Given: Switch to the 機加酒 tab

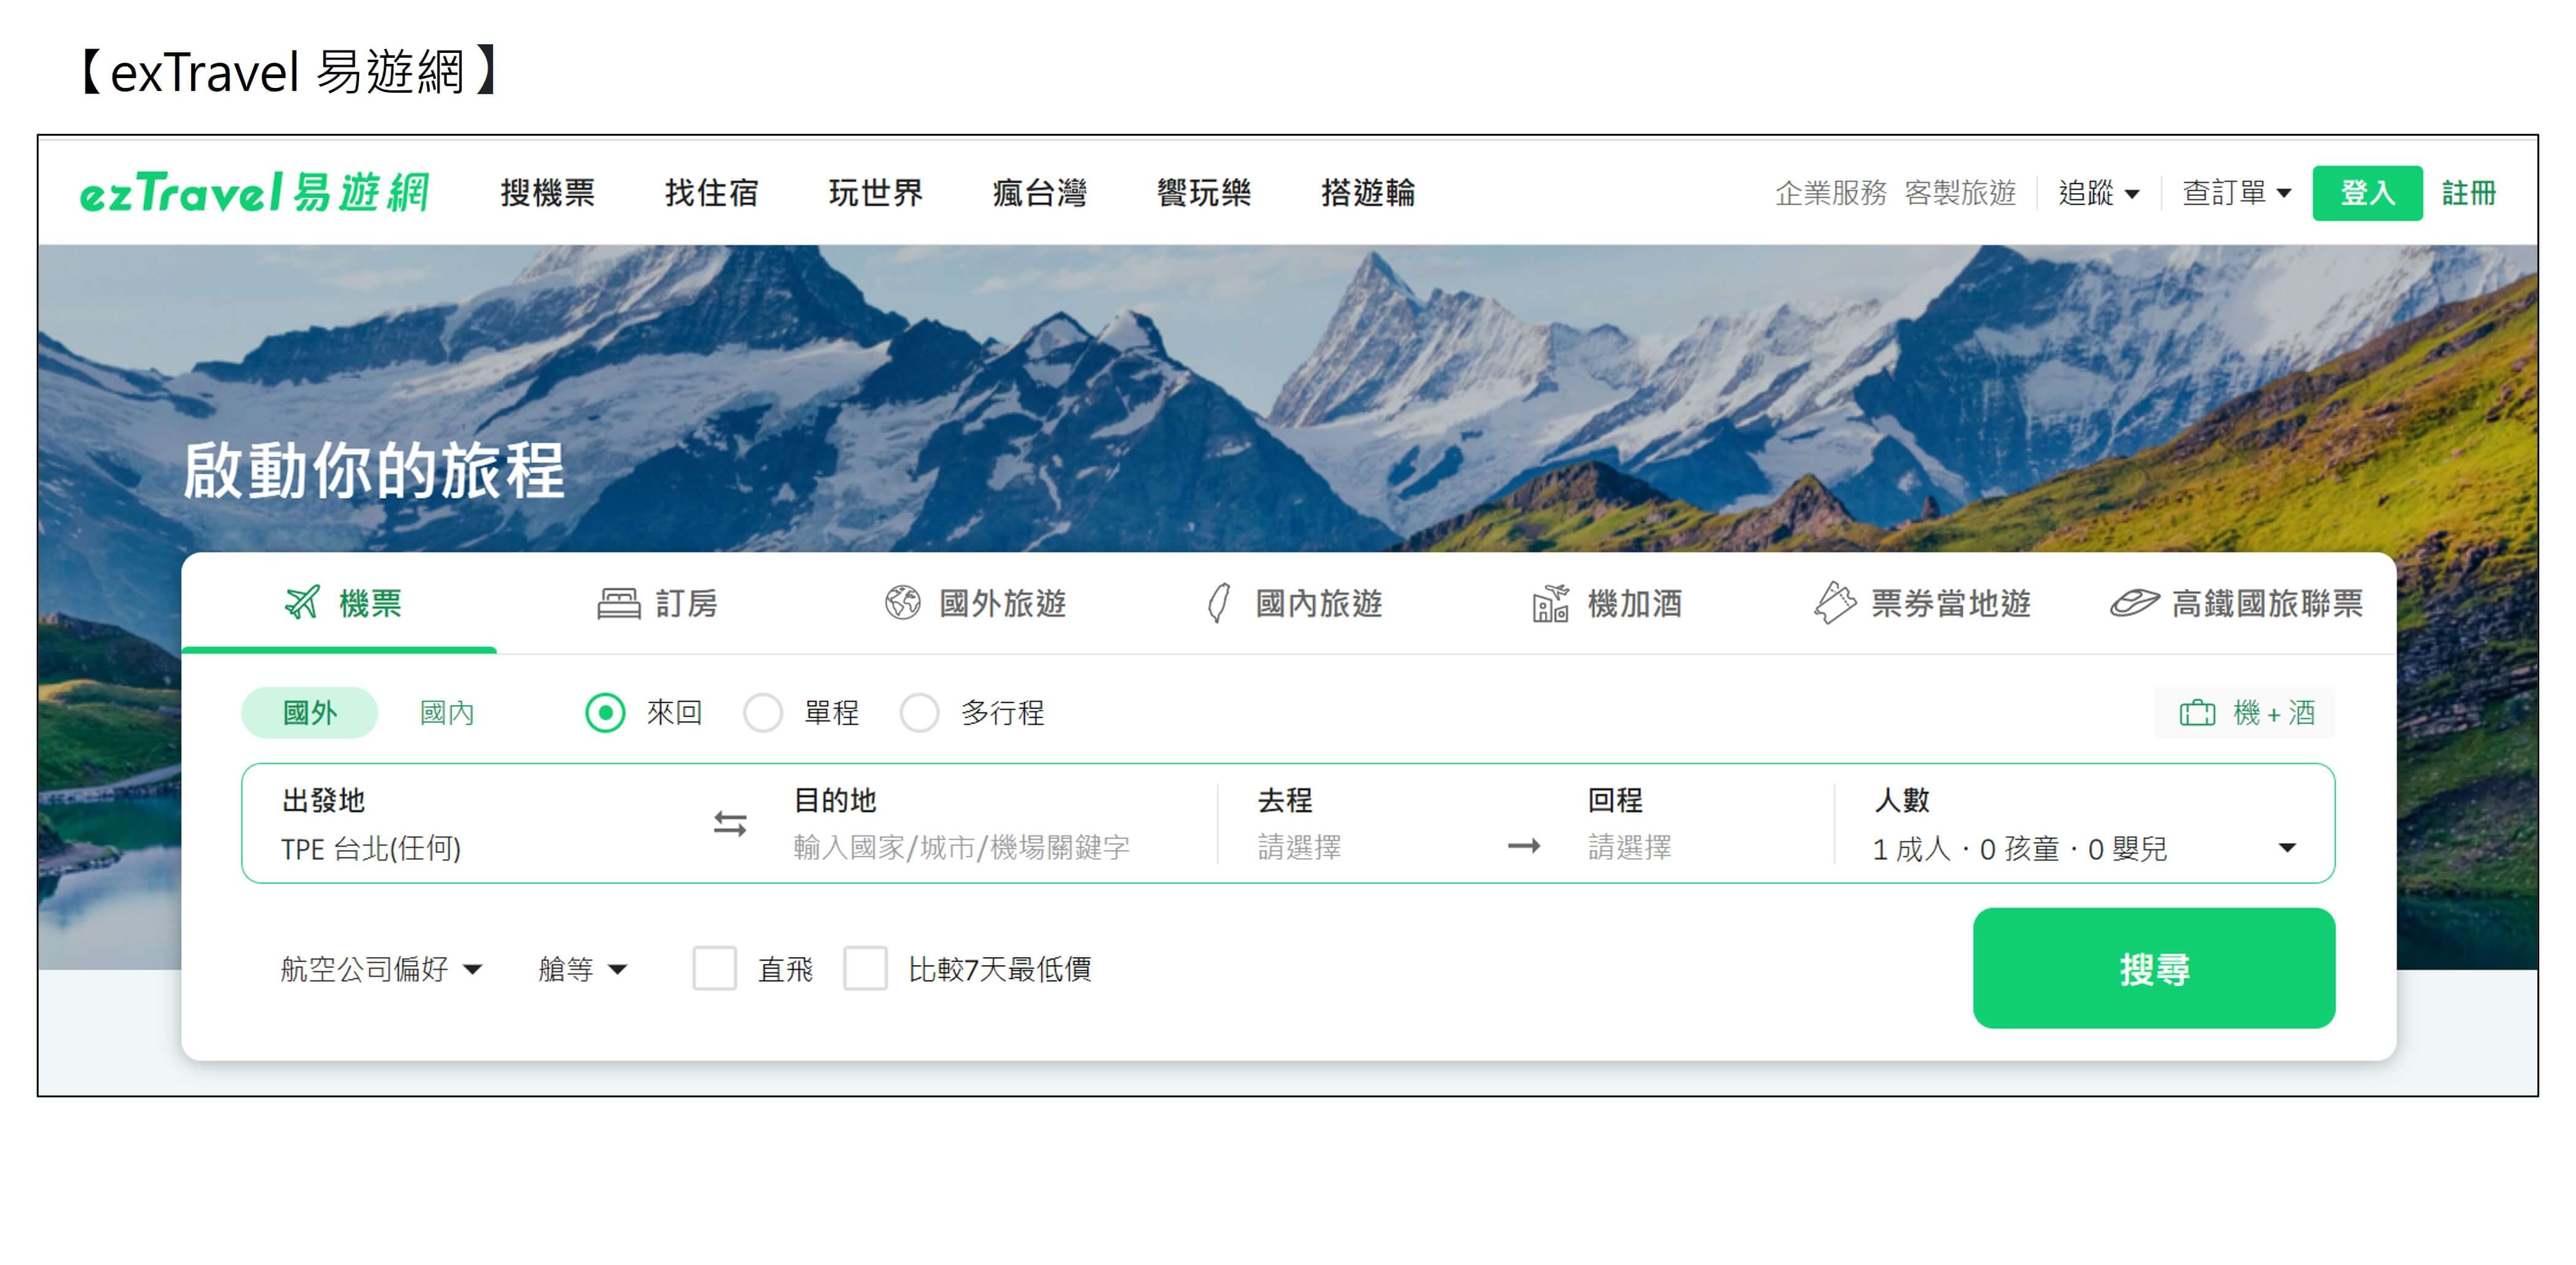Looking at the screenshot, I should tap(1607, 603).
